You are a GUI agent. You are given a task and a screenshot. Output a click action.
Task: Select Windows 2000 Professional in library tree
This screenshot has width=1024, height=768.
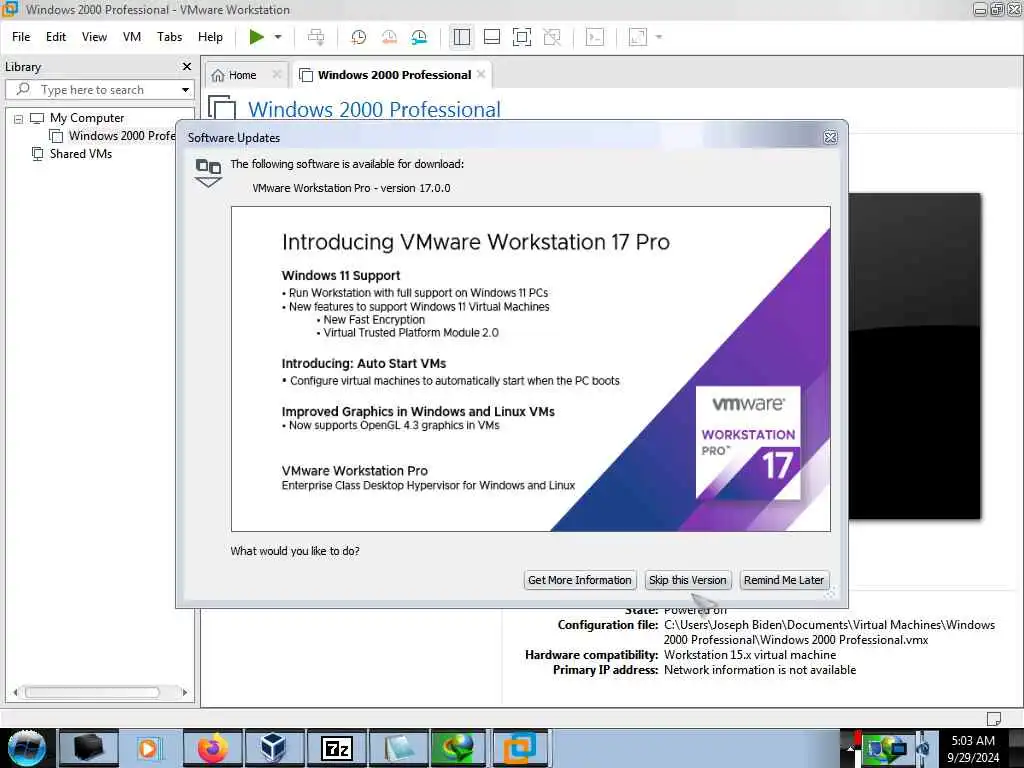121,136
